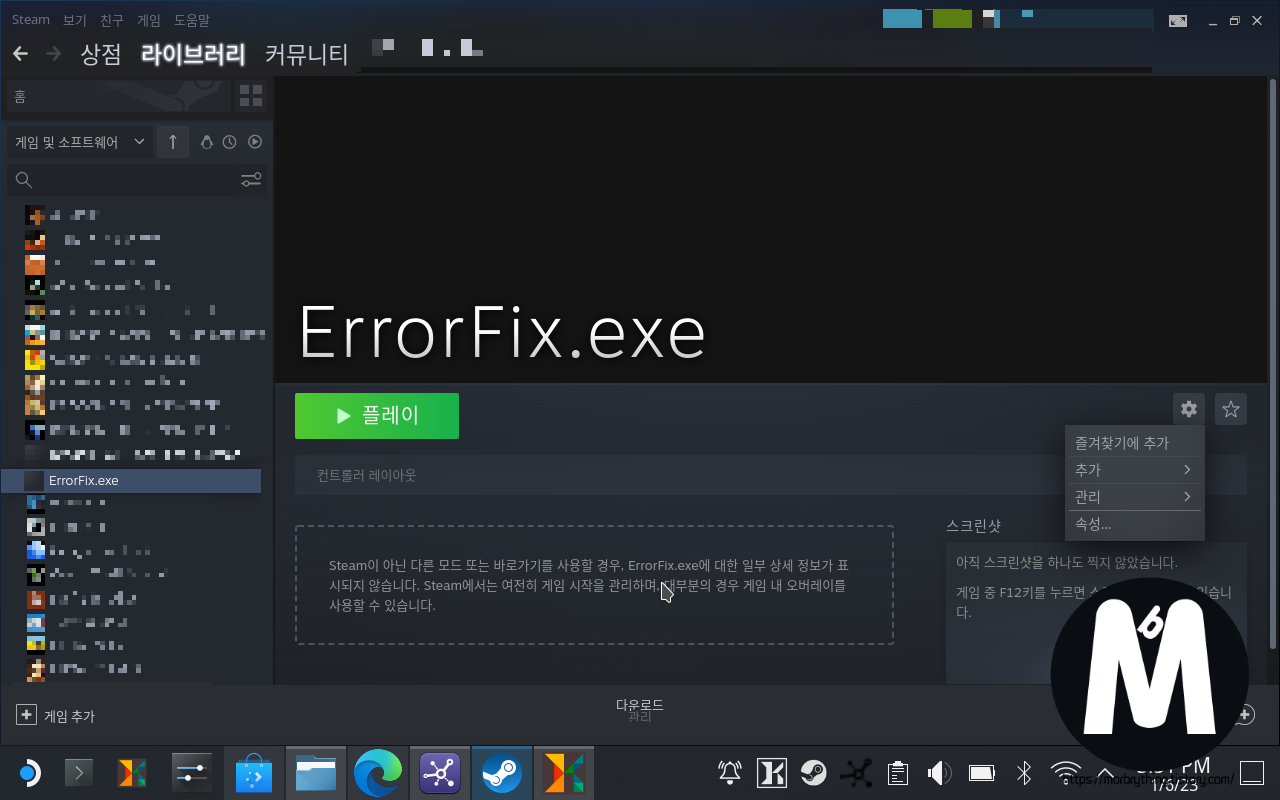Click the battery tray icon
Screen dimensions: 1280x800
[x=982, y=772]
